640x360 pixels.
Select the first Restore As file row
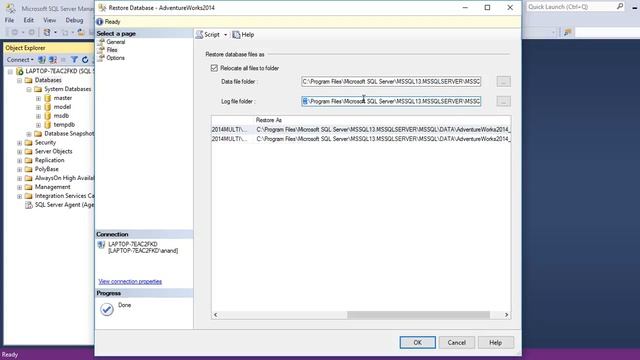click(x=361, y=129)
